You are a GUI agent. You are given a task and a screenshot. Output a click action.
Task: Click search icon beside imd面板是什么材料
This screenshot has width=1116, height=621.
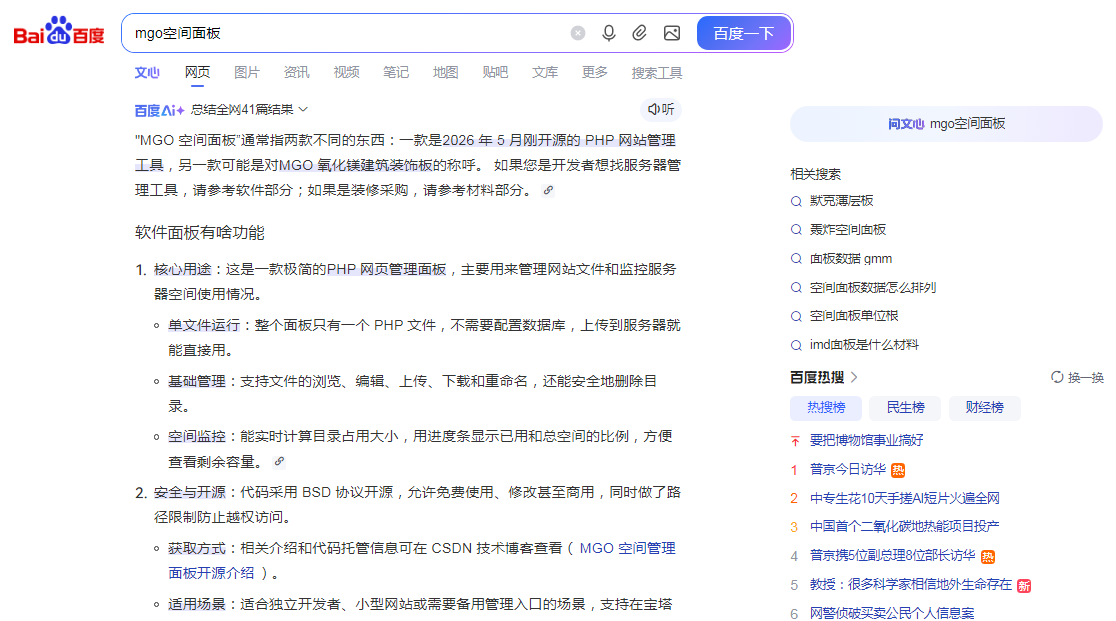point(796,345)
